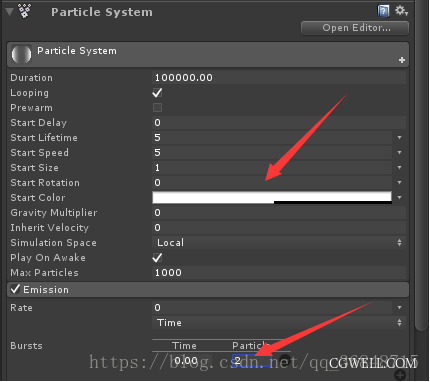This screenshot has width=430, height=382.
Task: Click the Start Lifetime value field
Action: click(272, 138)
